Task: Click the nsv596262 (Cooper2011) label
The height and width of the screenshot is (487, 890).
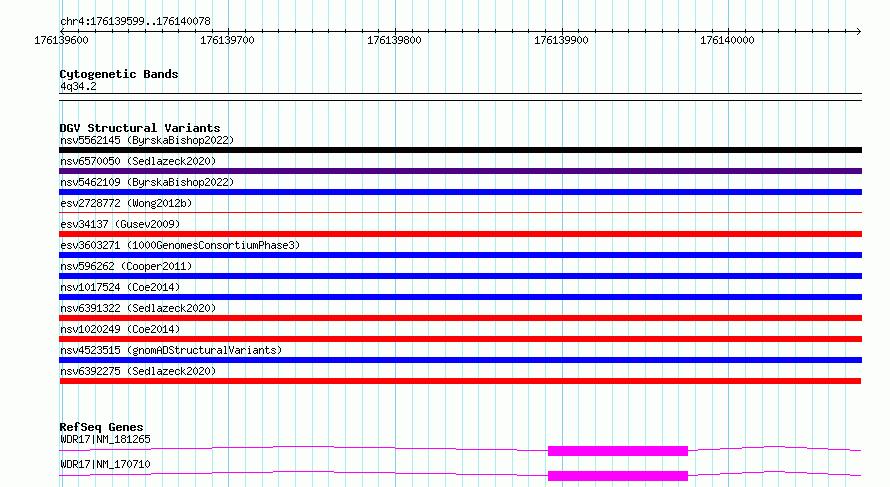Action: coord(126,266)
